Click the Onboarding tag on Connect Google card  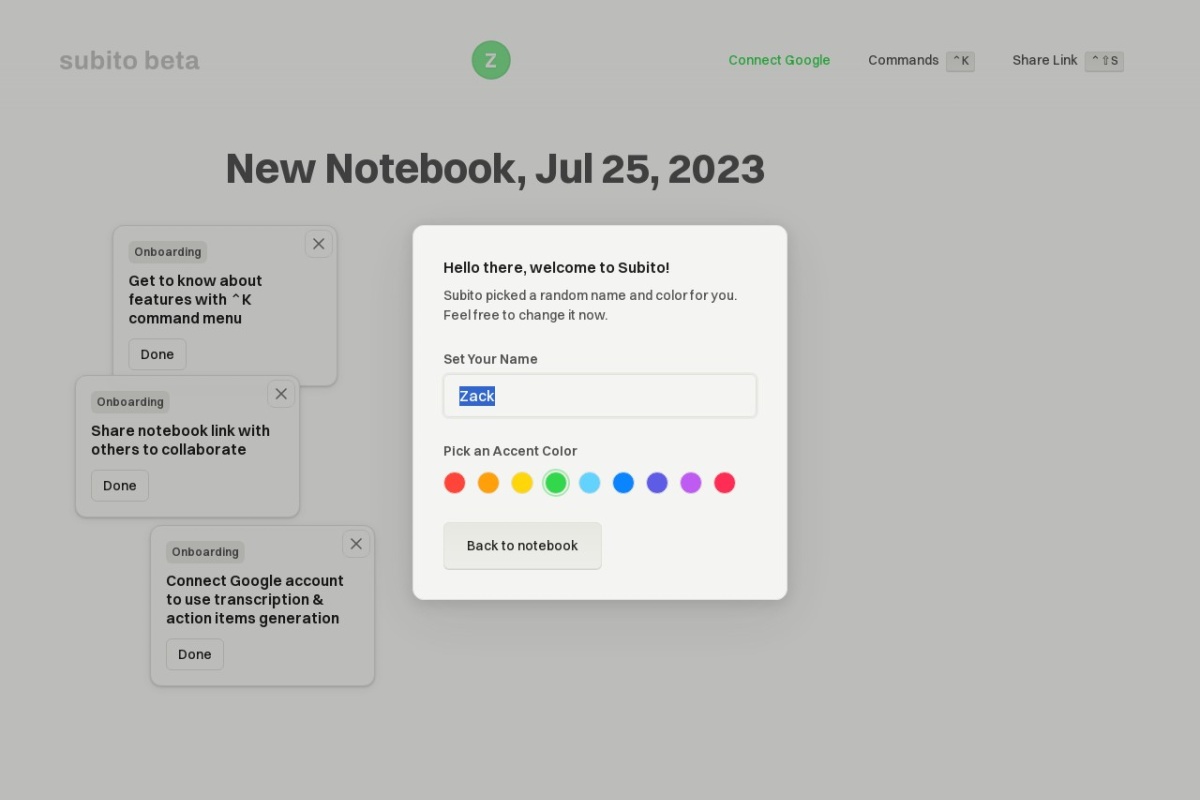pos(205,552)
